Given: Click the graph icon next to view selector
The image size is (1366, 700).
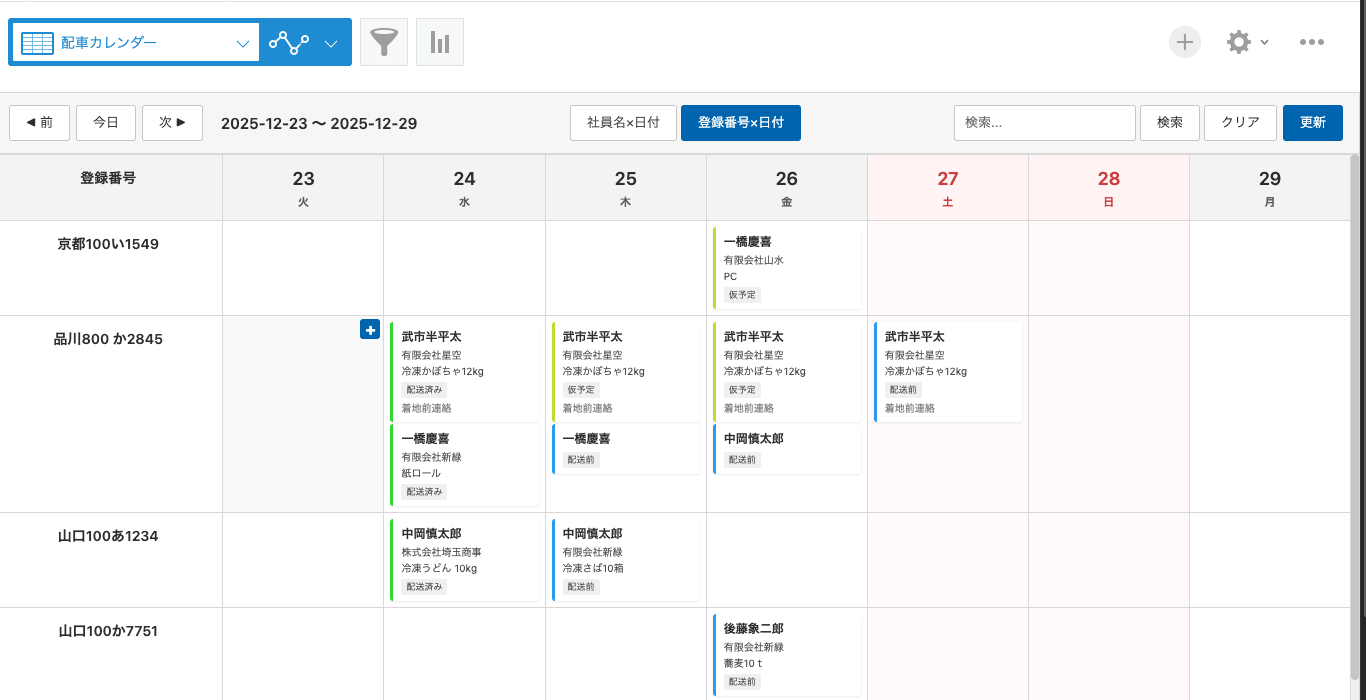Looking at the screenshot, I should click(x=289, y=43).
